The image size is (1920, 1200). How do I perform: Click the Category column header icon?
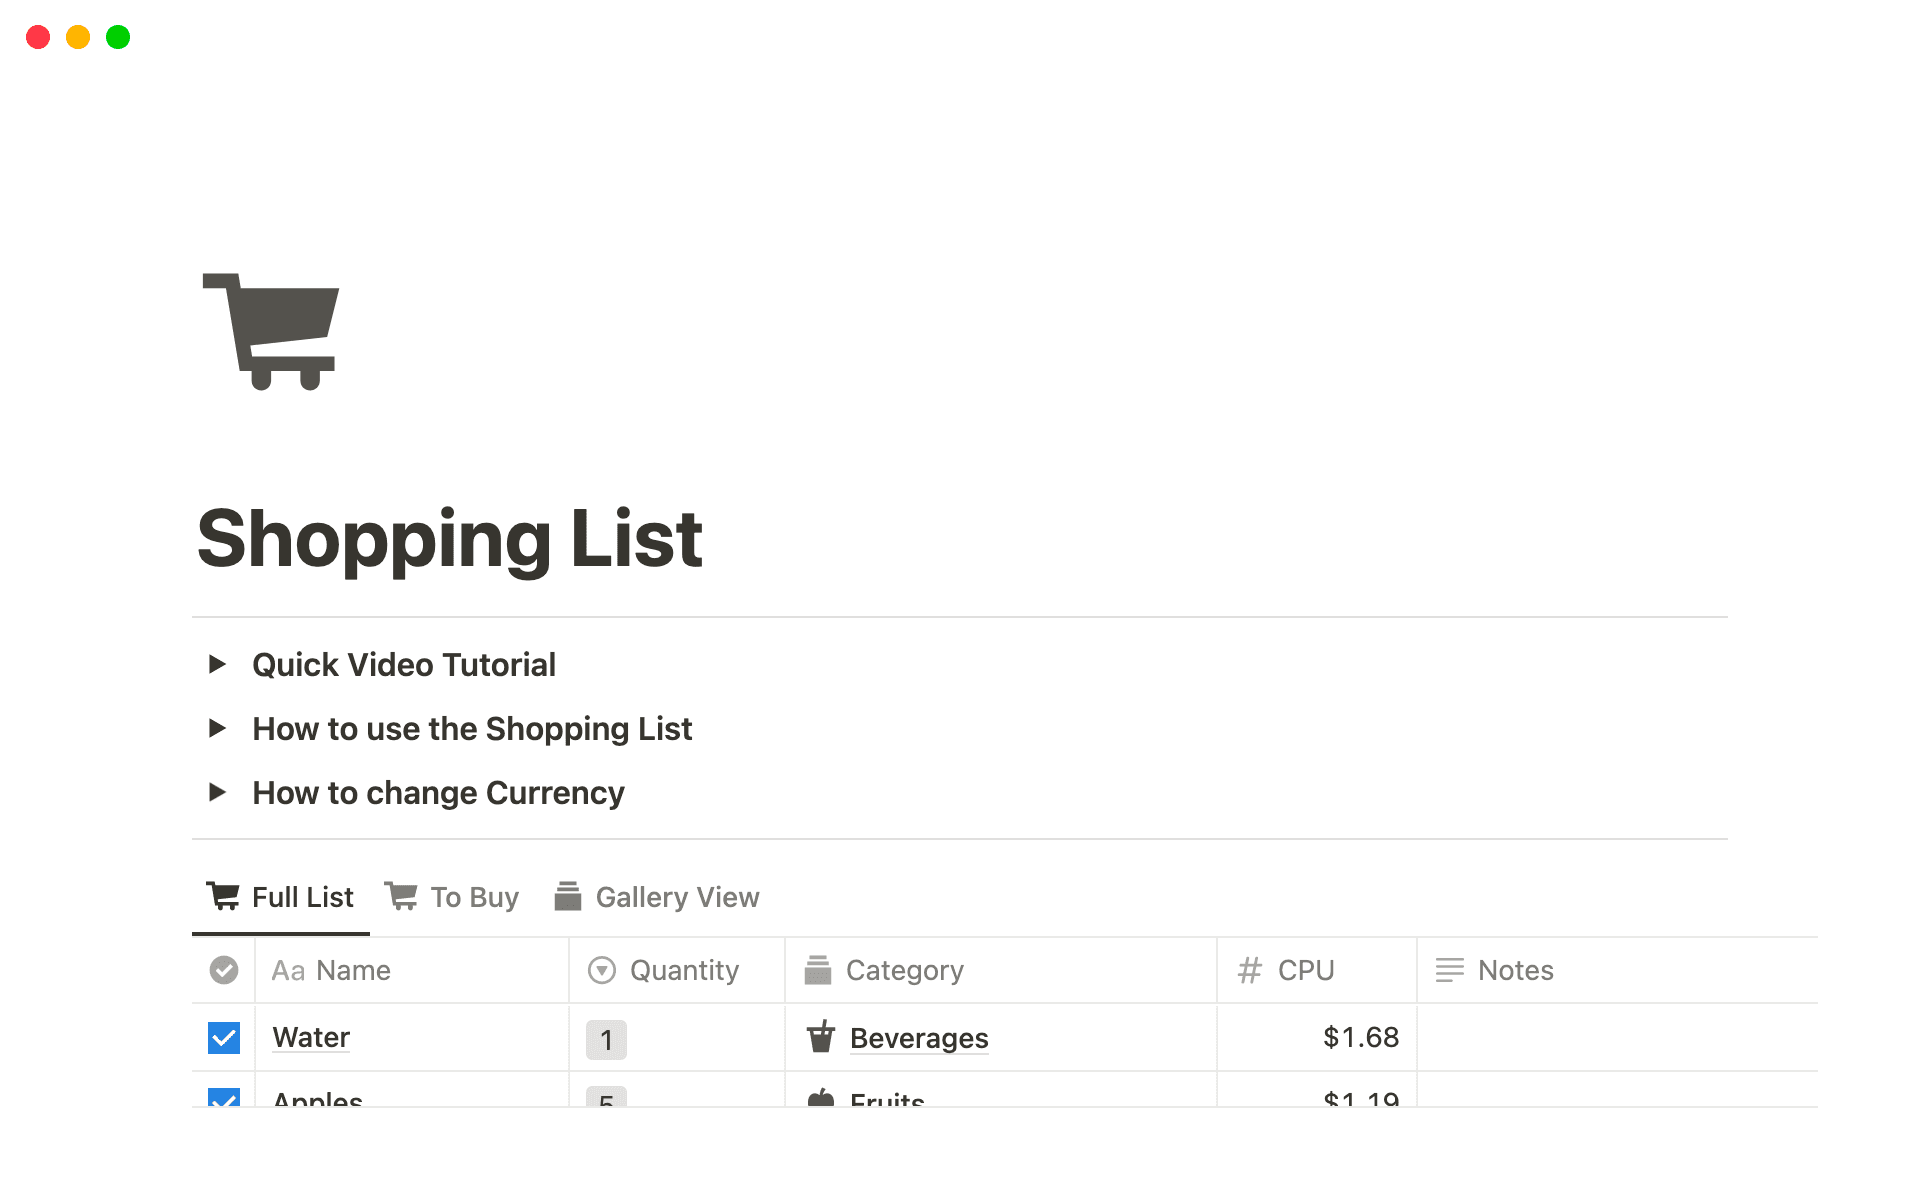pyautogui.click(x=819, y=969)
